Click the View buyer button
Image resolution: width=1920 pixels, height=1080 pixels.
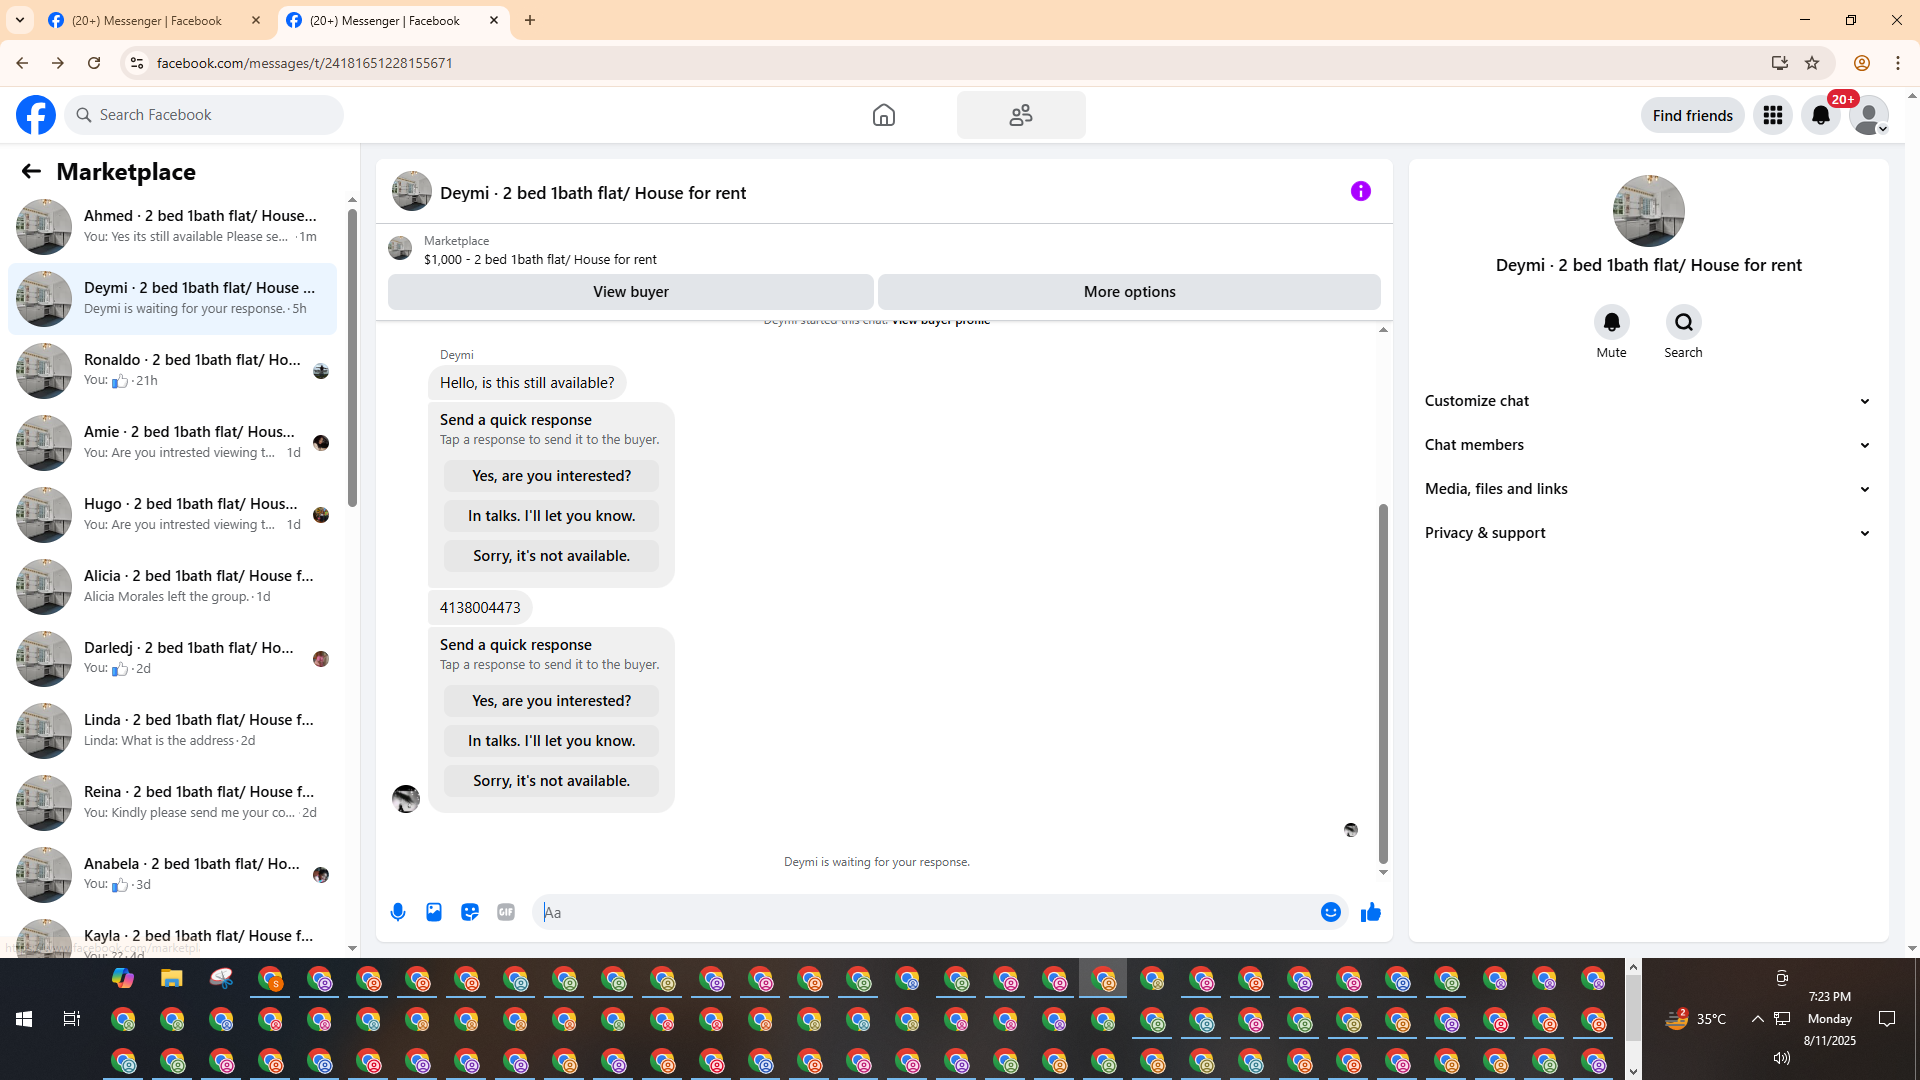[x=630, y=292]
